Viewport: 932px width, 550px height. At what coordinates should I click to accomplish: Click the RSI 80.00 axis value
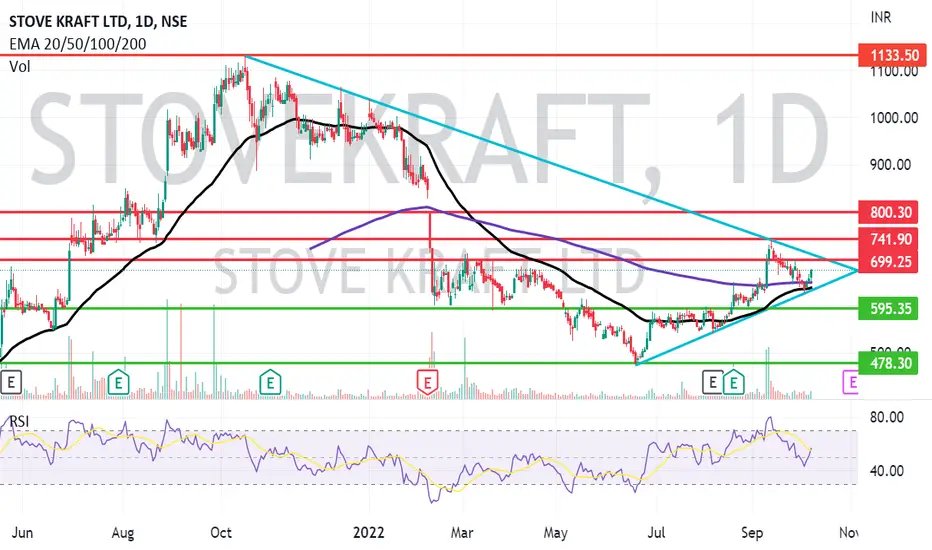tap(886, 417)
